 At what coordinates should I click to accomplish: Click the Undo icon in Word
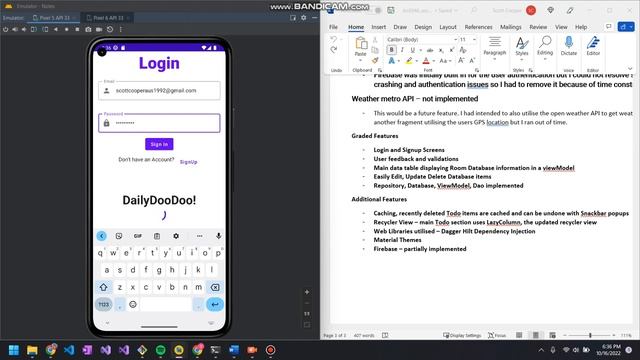[x=333, y=39]
